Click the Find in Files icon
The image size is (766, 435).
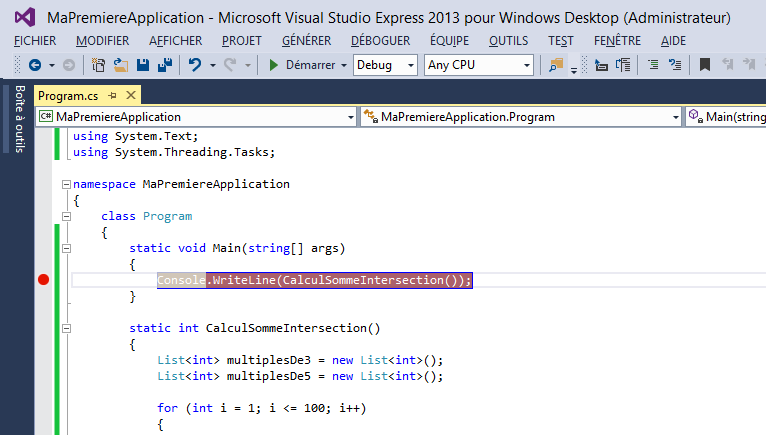[x=556, y=65]
